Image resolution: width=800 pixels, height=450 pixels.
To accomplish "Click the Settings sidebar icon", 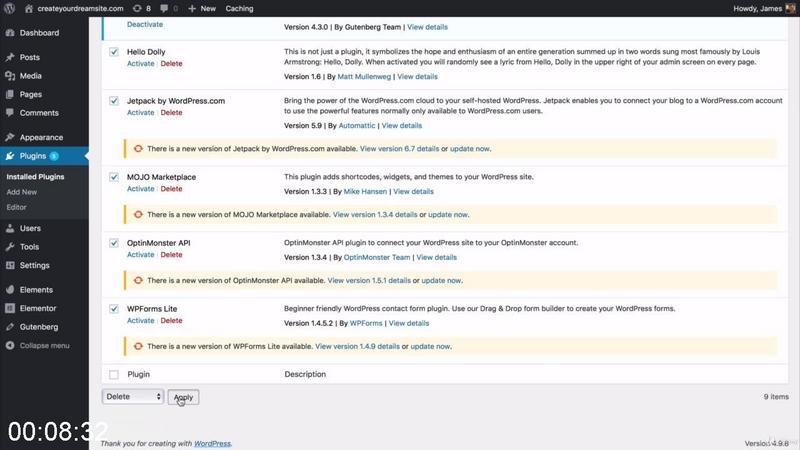I will pos(10,265).
